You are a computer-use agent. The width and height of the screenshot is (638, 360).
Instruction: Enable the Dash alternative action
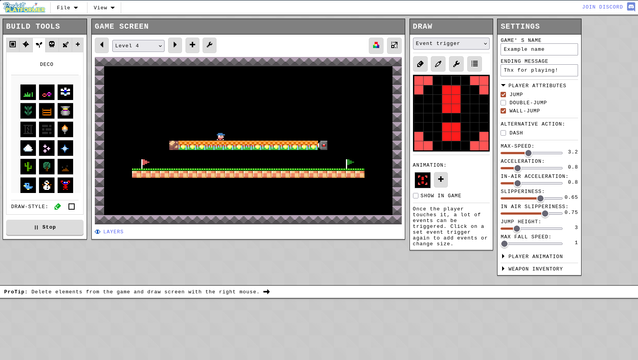(503, 133)
